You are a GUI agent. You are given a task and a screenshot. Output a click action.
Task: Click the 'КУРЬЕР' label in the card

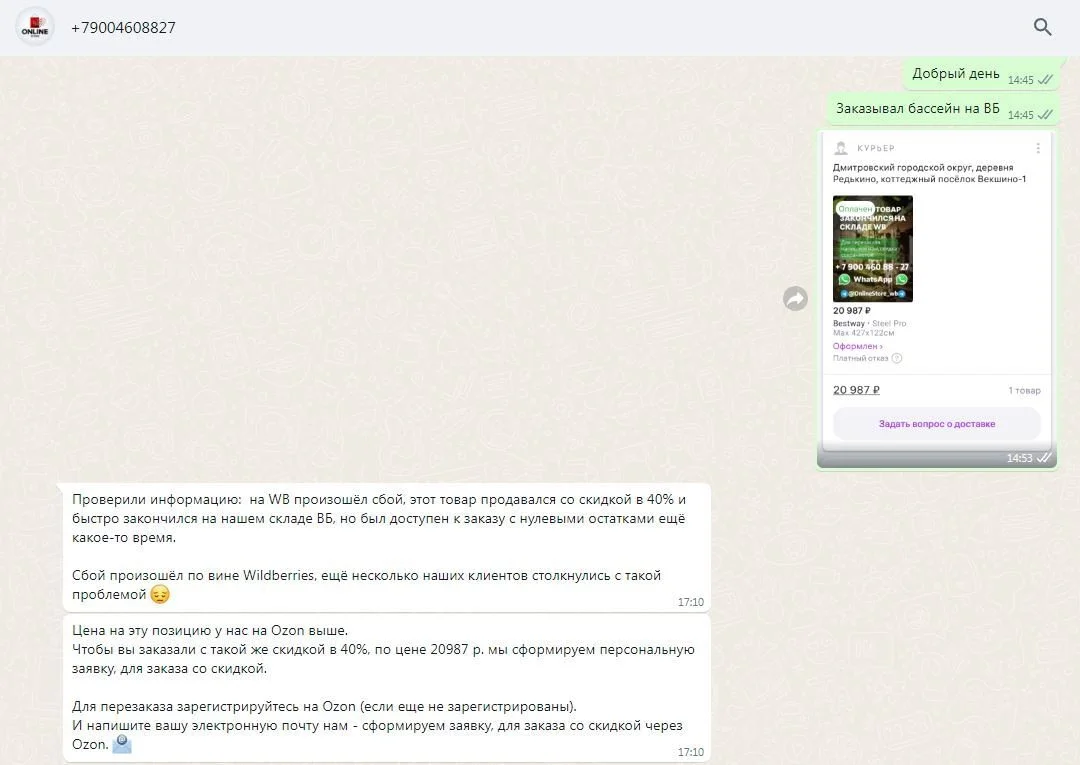pos(875,148)
